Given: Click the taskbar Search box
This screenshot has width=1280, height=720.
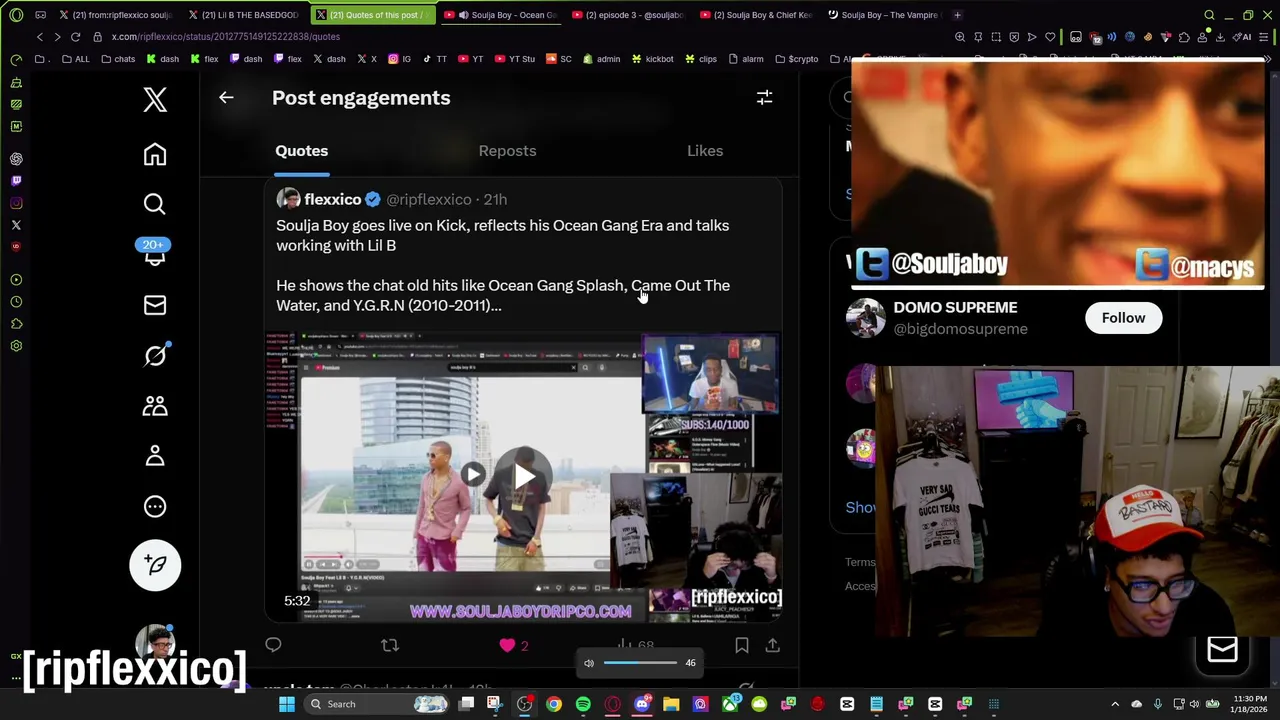Looking at the screenshot, I should click(378, 704).
